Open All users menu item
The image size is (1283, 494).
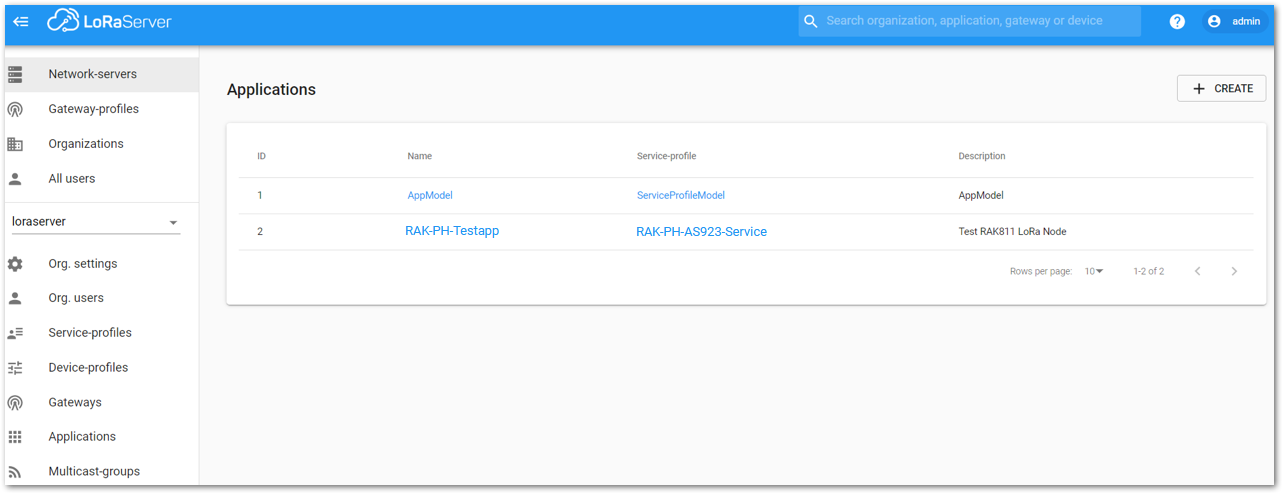click(102, 179)
